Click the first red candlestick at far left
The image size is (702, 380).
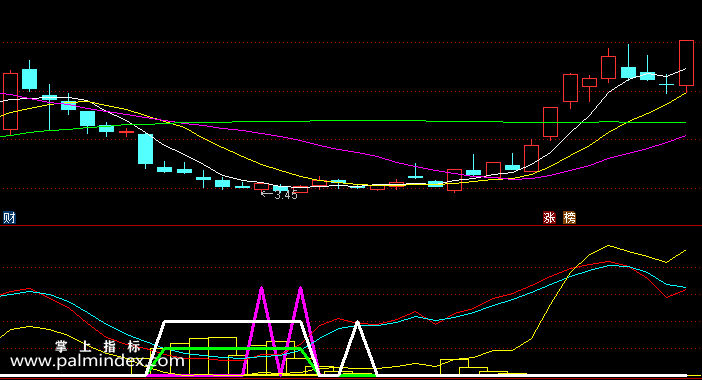(x=10, y=102)
